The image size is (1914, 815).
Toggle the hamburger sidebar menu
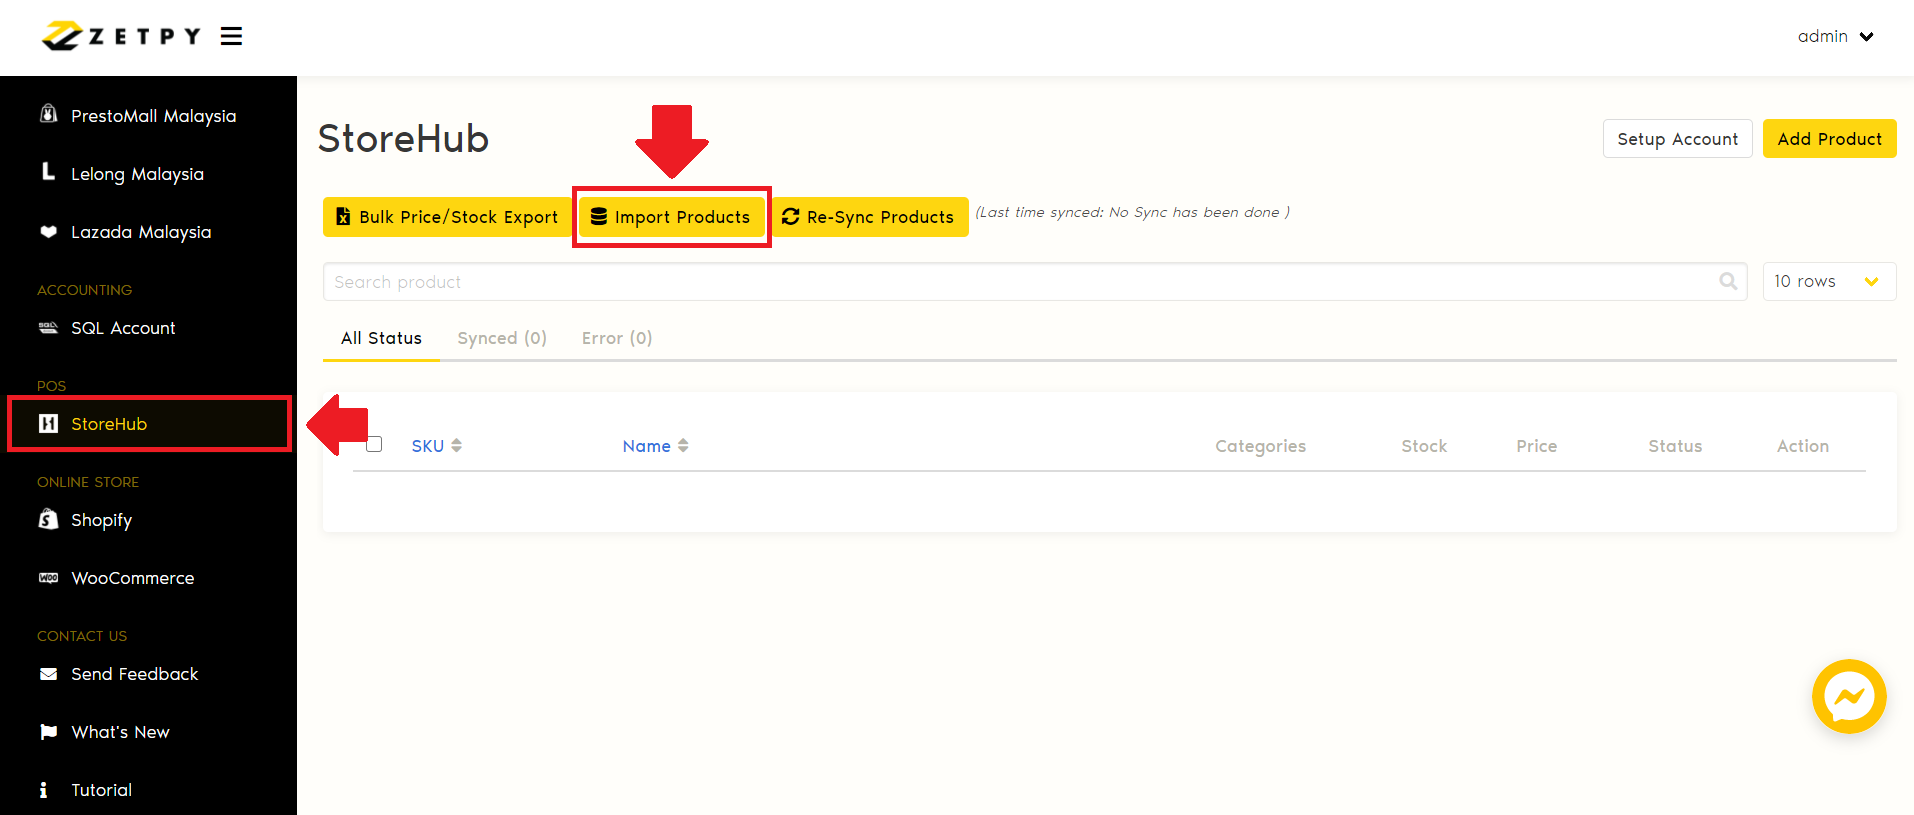point(232,36)
